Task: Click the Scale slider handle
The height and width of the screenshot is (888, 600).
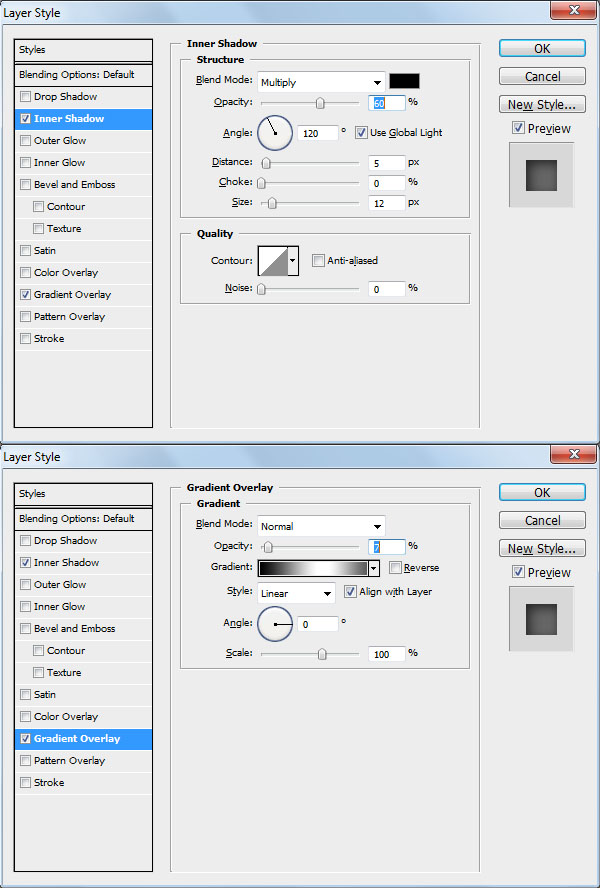Action: [322, 654]
